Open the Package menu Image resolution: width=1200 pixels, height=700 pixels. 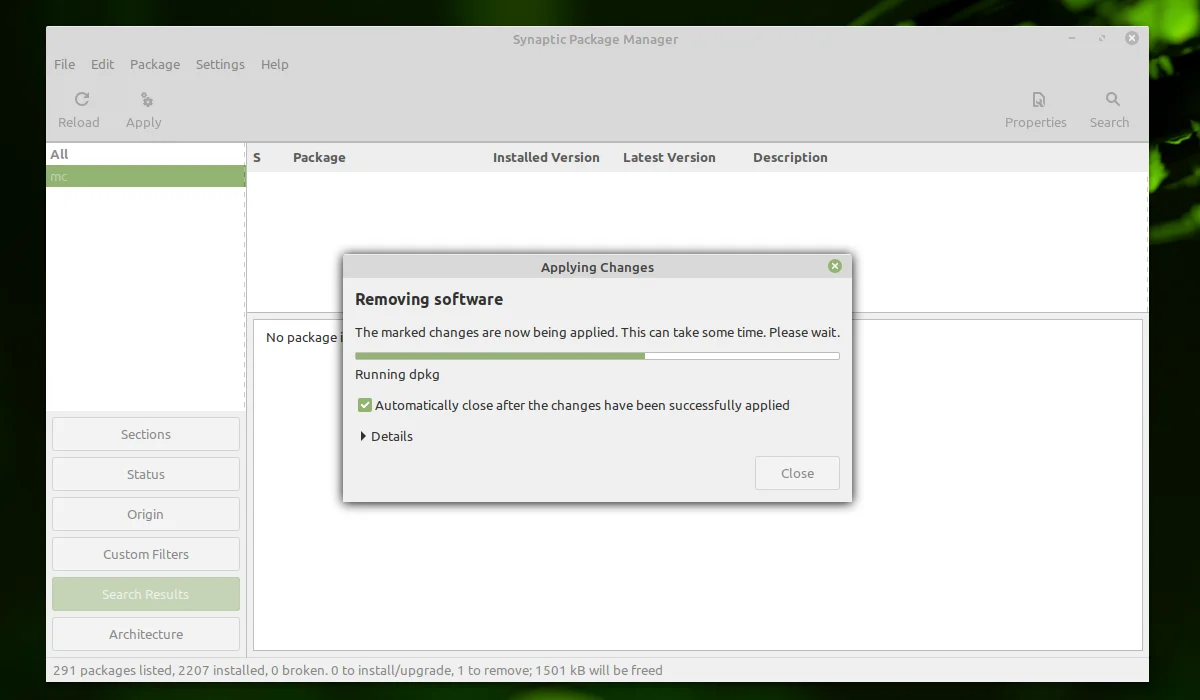[155, 64]
